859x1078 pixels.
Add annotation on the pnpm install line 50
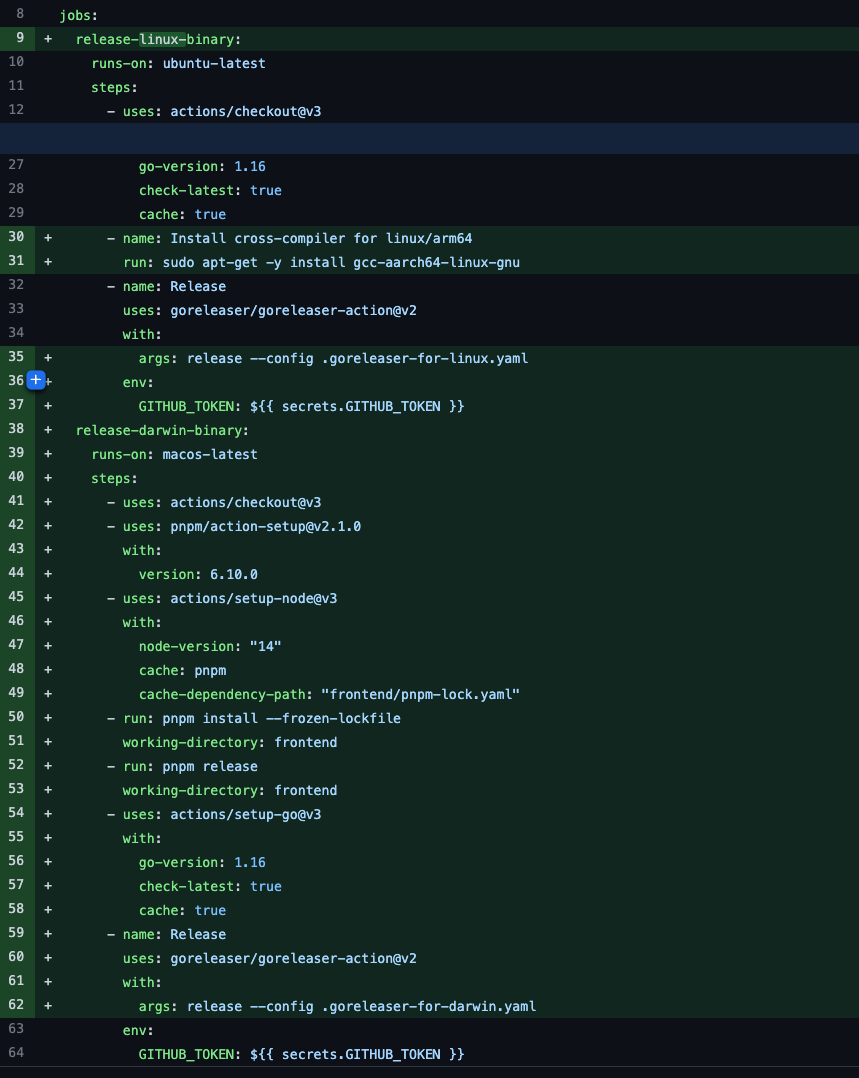coord(36,718)
